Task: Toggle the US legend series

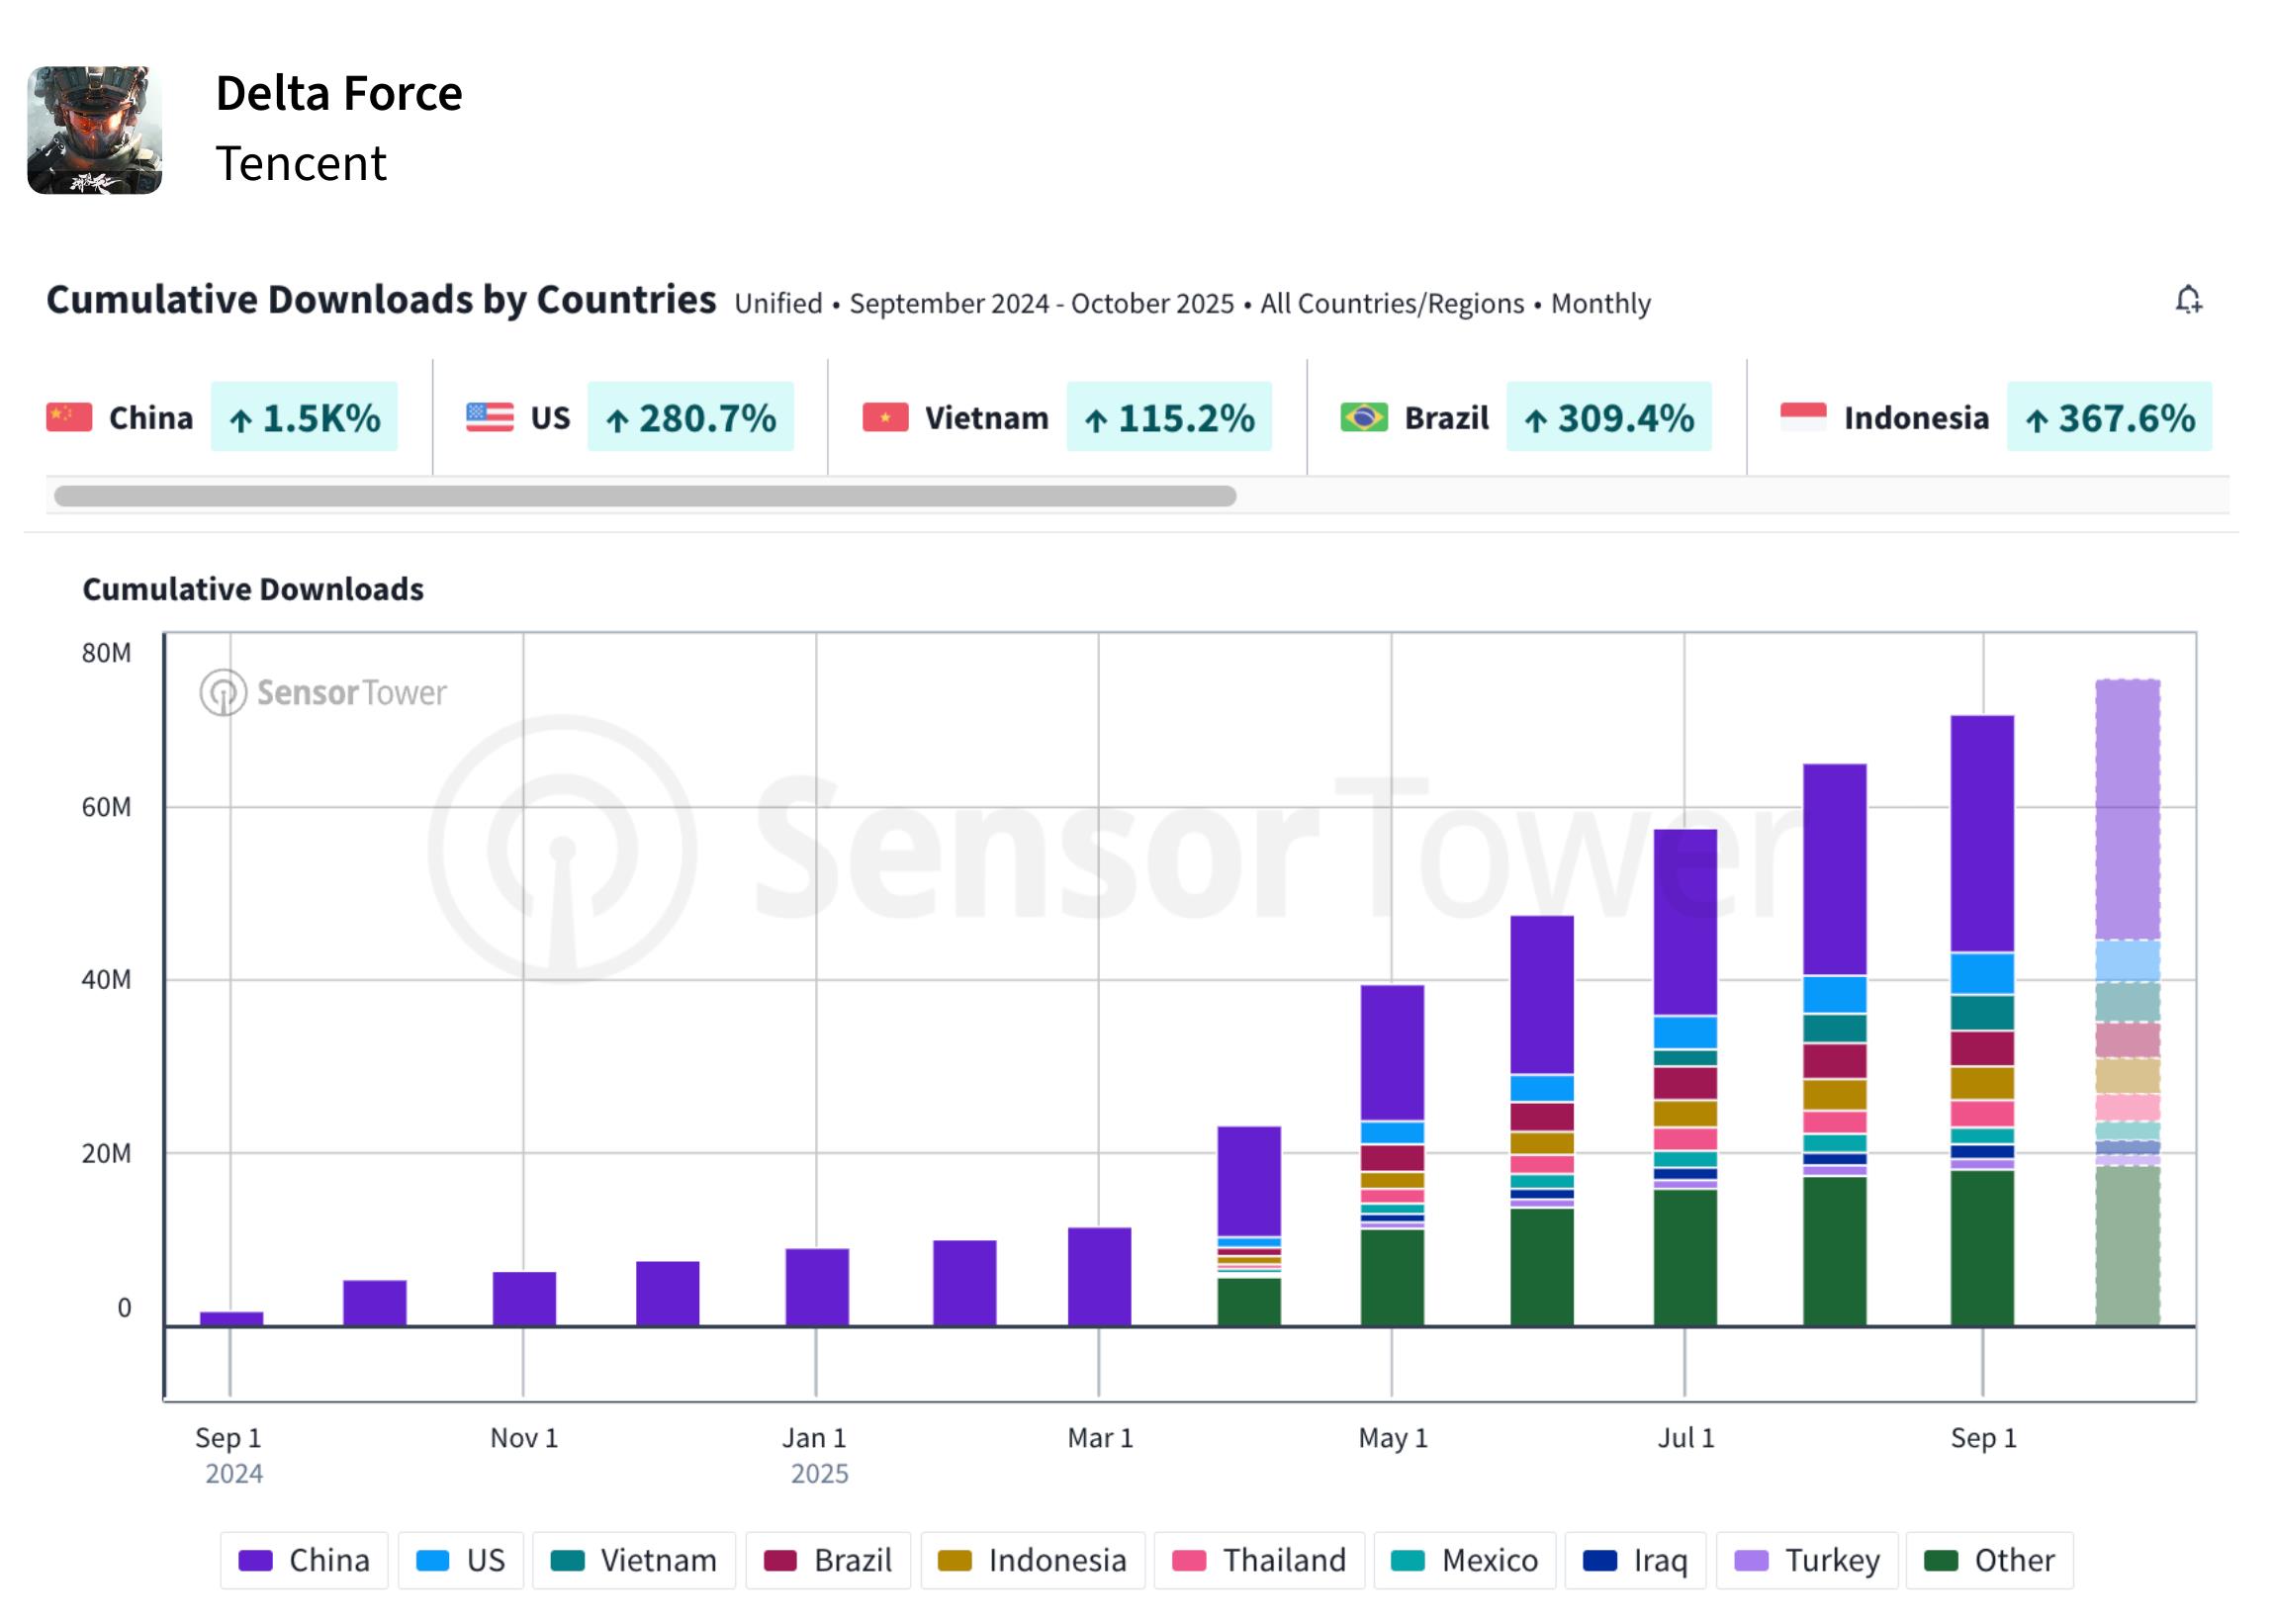Action: coord(460,1560)
